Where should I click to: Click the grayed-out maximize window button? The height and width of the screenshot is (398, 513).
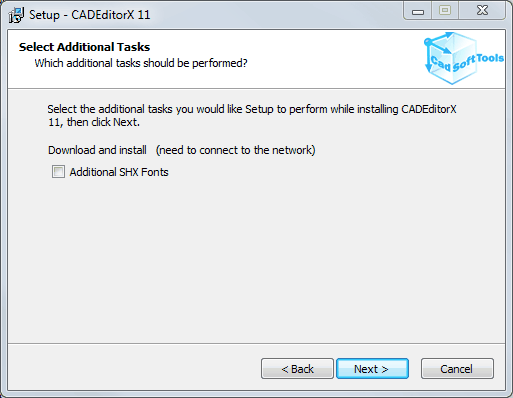pyautogui.click(x=445, y=11)
